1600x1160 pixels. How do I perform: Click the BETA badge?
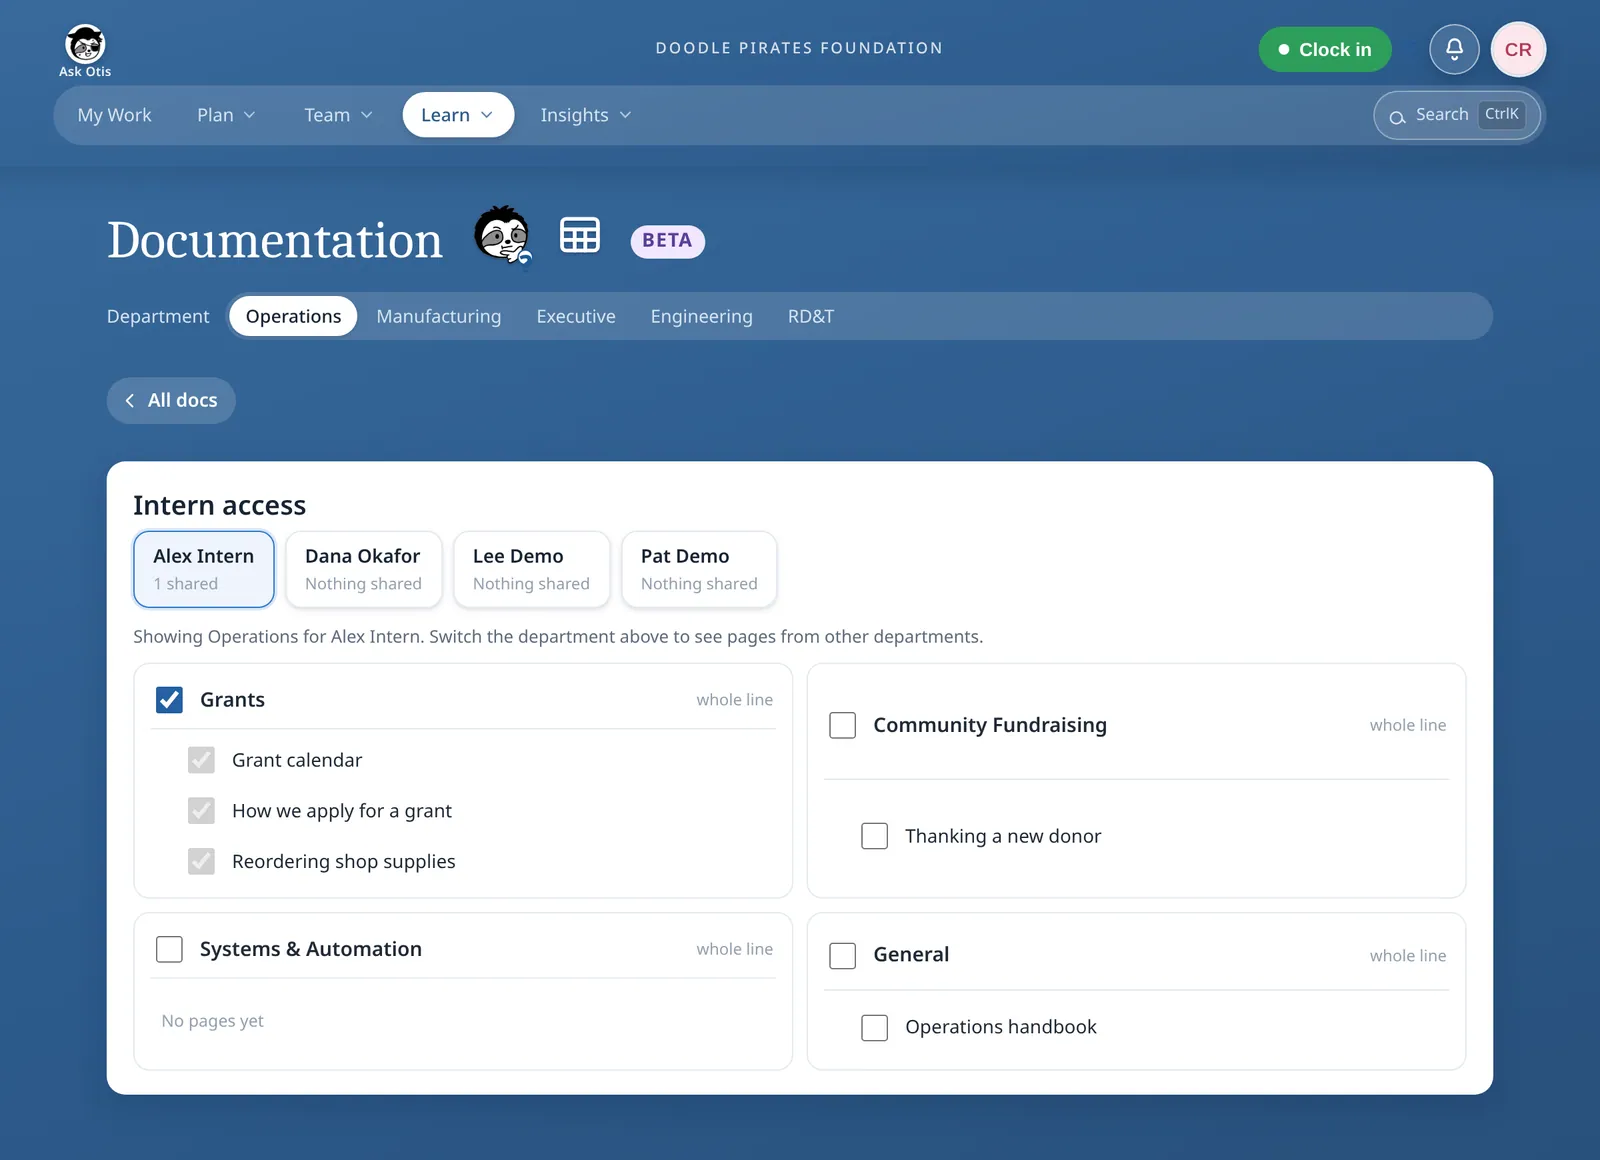coord(667,241)
